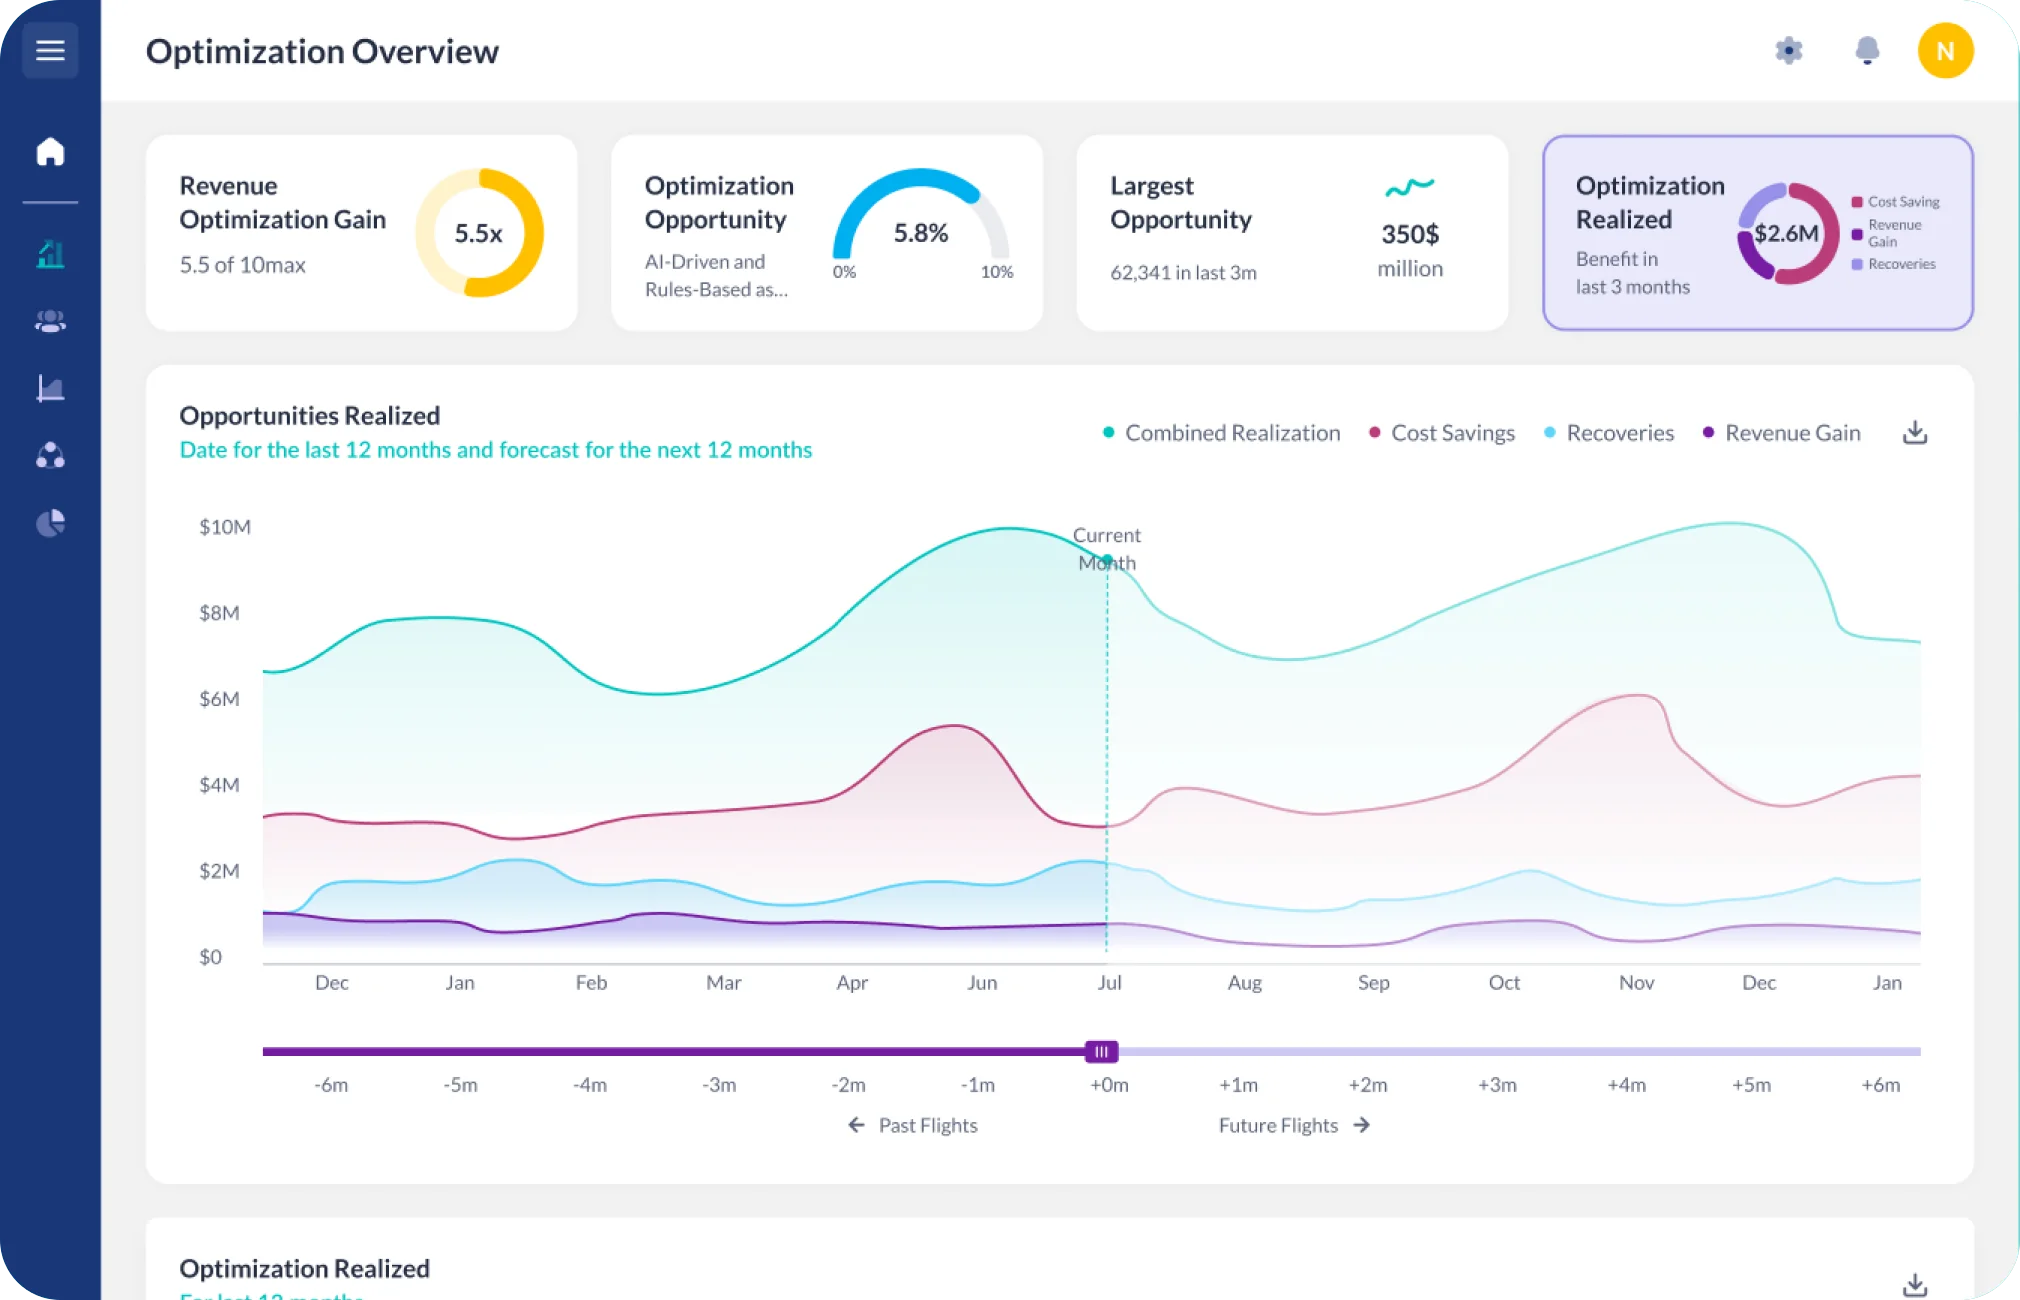The height and width of the screenshot is (1300, 2020).
Task: Open the user avatar labeled N
Action: click(1945, 50)
